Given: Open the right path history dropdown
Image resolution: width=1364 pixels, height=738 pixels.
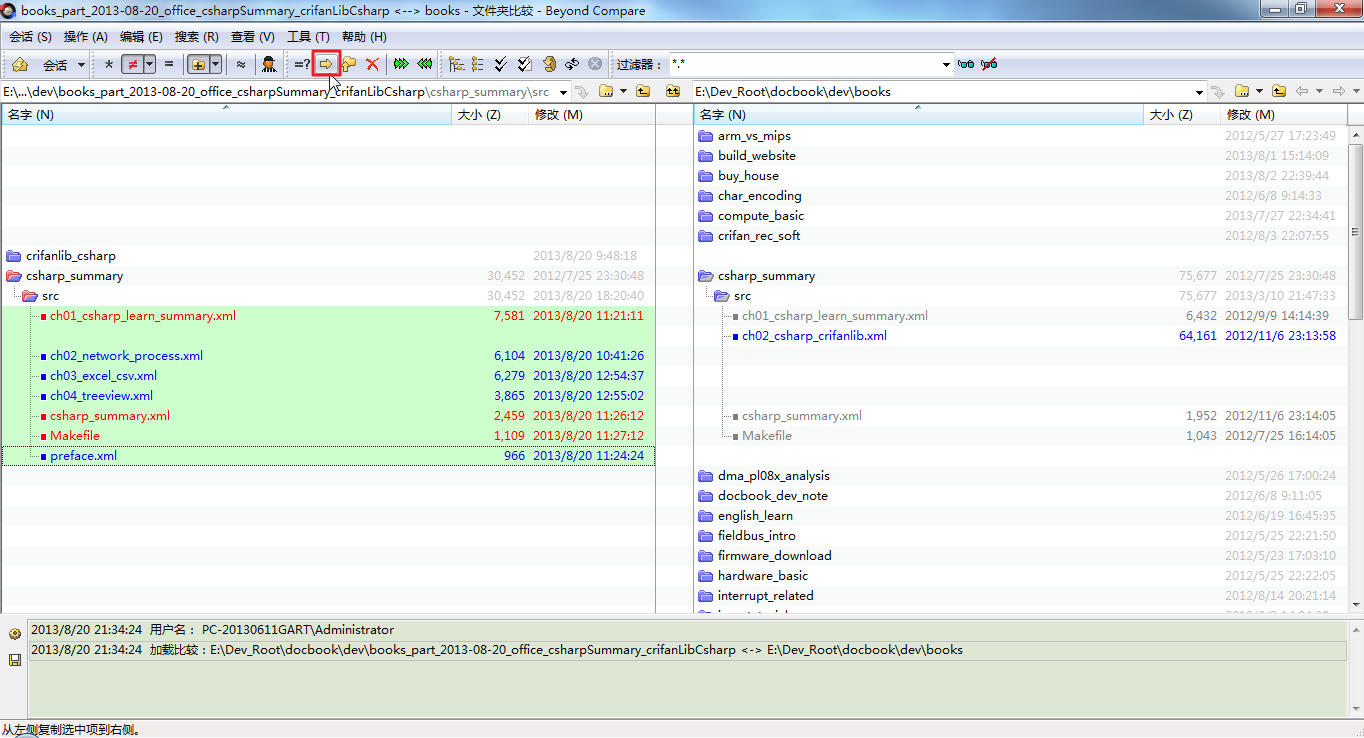Looking at the screenshot, I should click(x=1199, y=92).
